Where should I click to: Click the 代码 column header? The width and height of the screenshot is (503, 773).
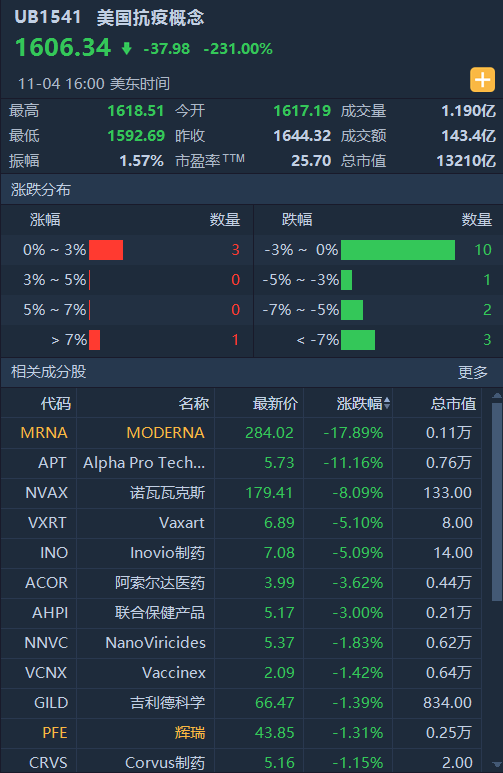coord(55,404)
